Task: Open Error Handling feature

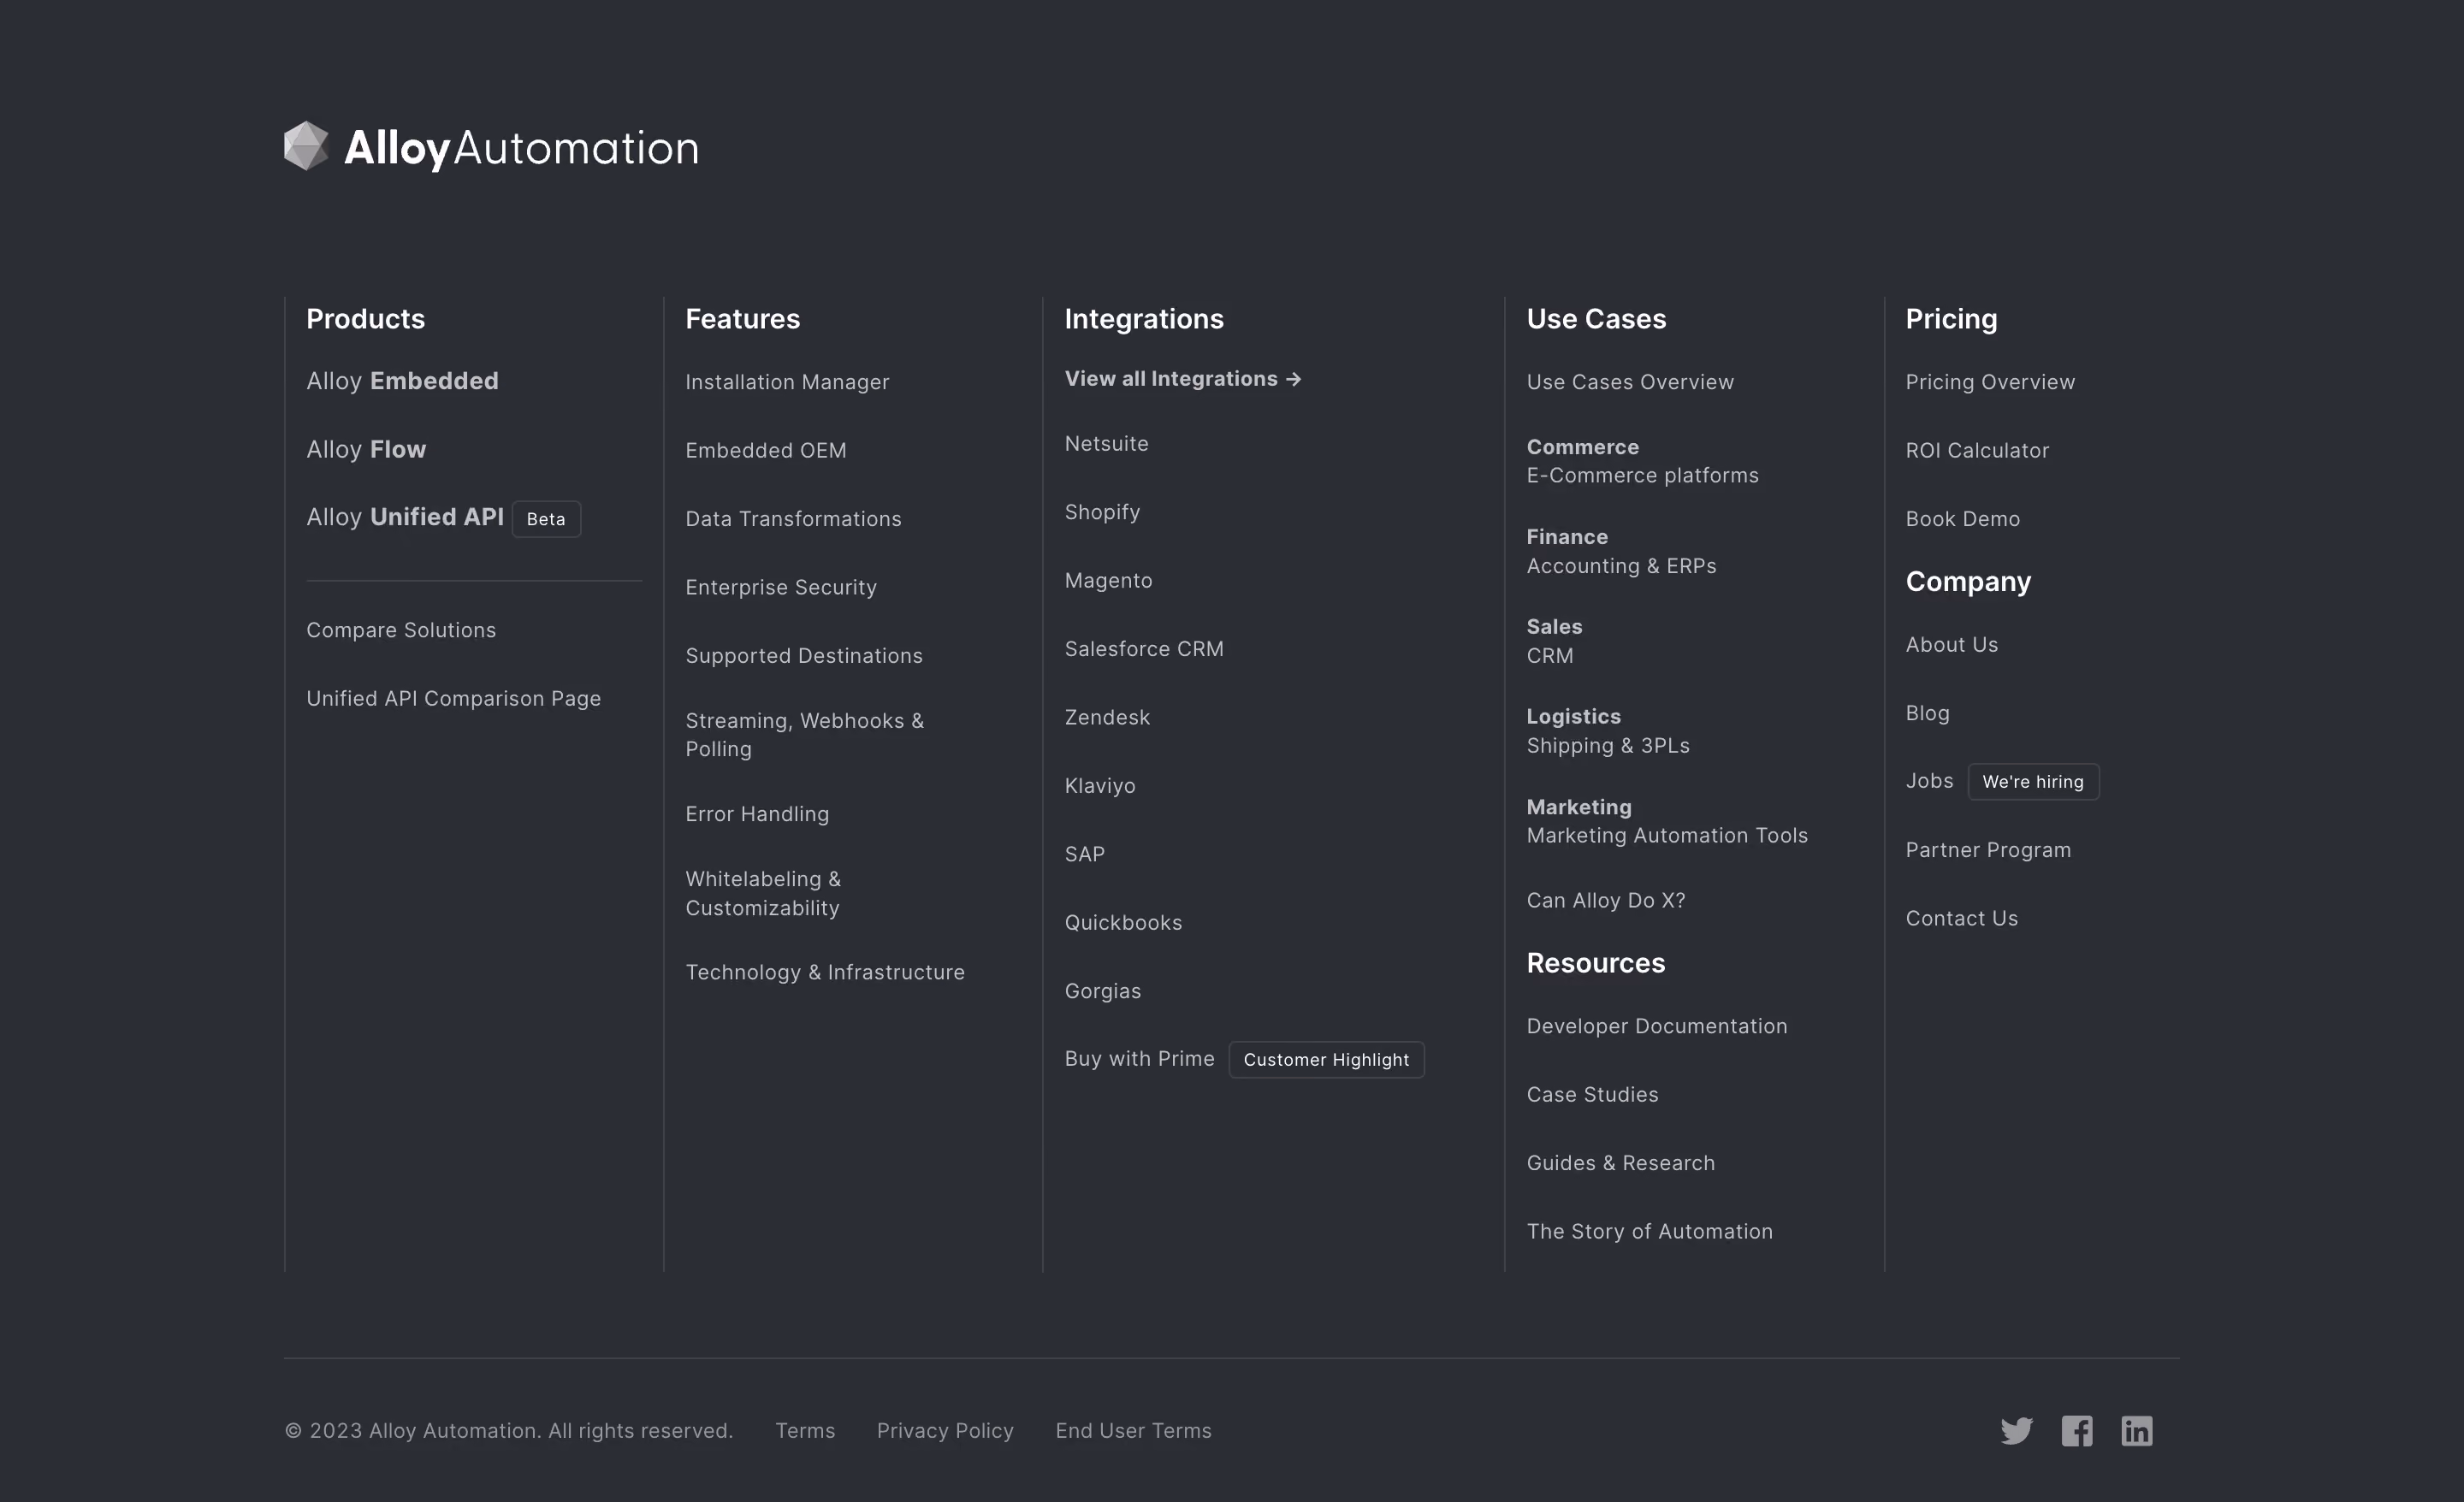Action: (x=757, y=814)
